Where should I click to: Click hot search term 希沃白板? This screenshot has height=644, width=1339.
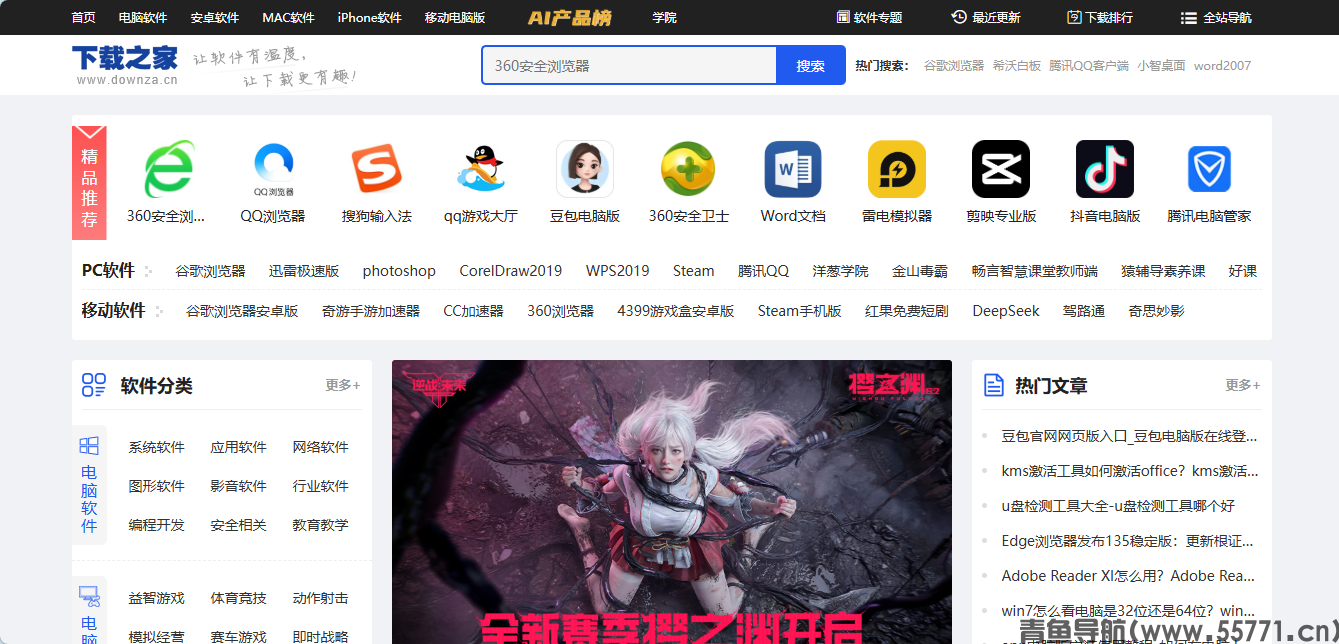click(x=1017, y=65)
